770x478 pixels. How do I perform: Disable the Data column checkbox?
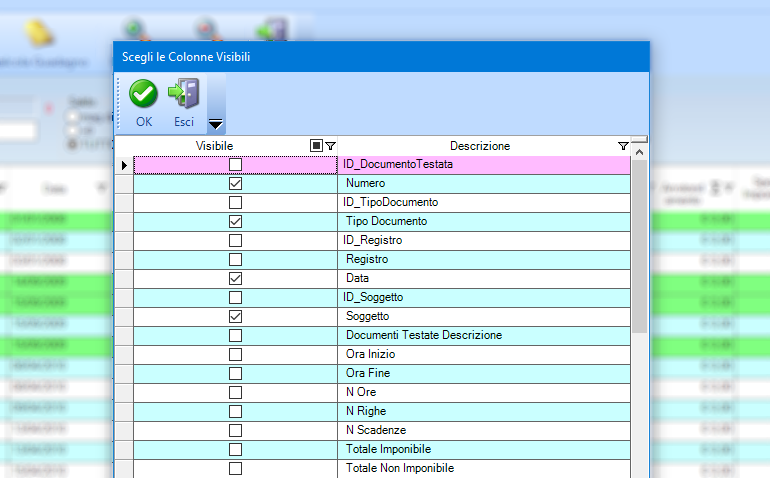click(x=236, y=278)
